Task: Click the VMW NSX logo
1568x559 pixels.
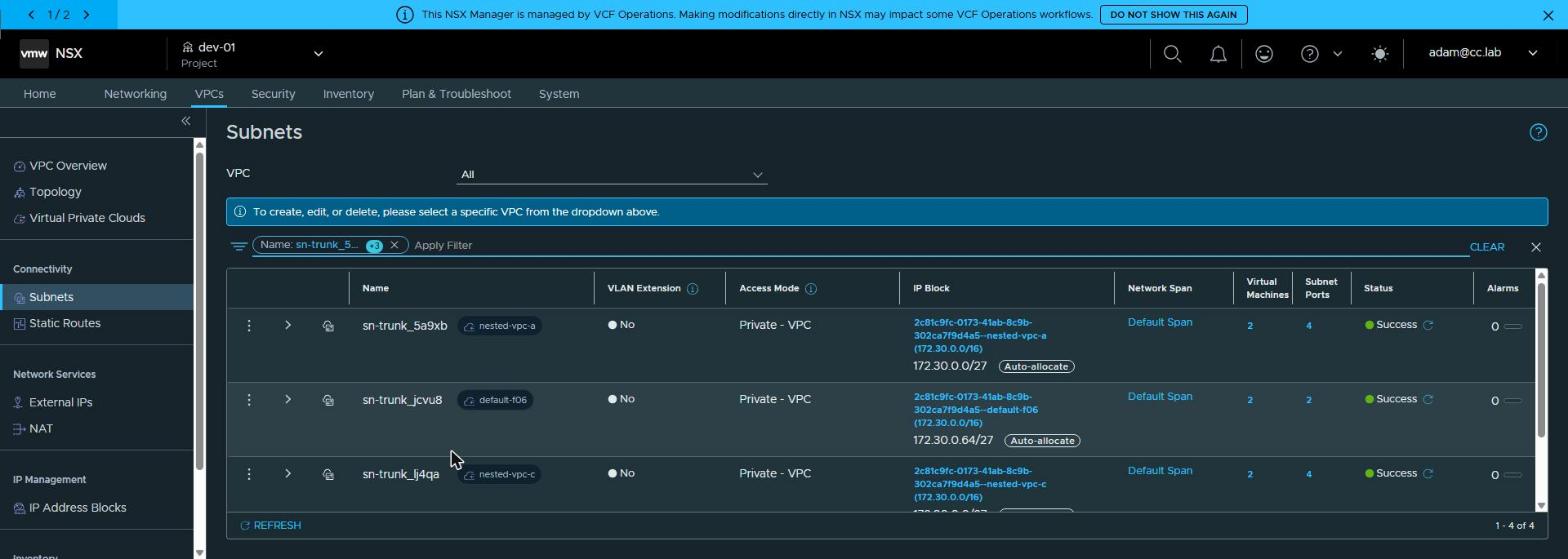Action: (x=51, y=54)
